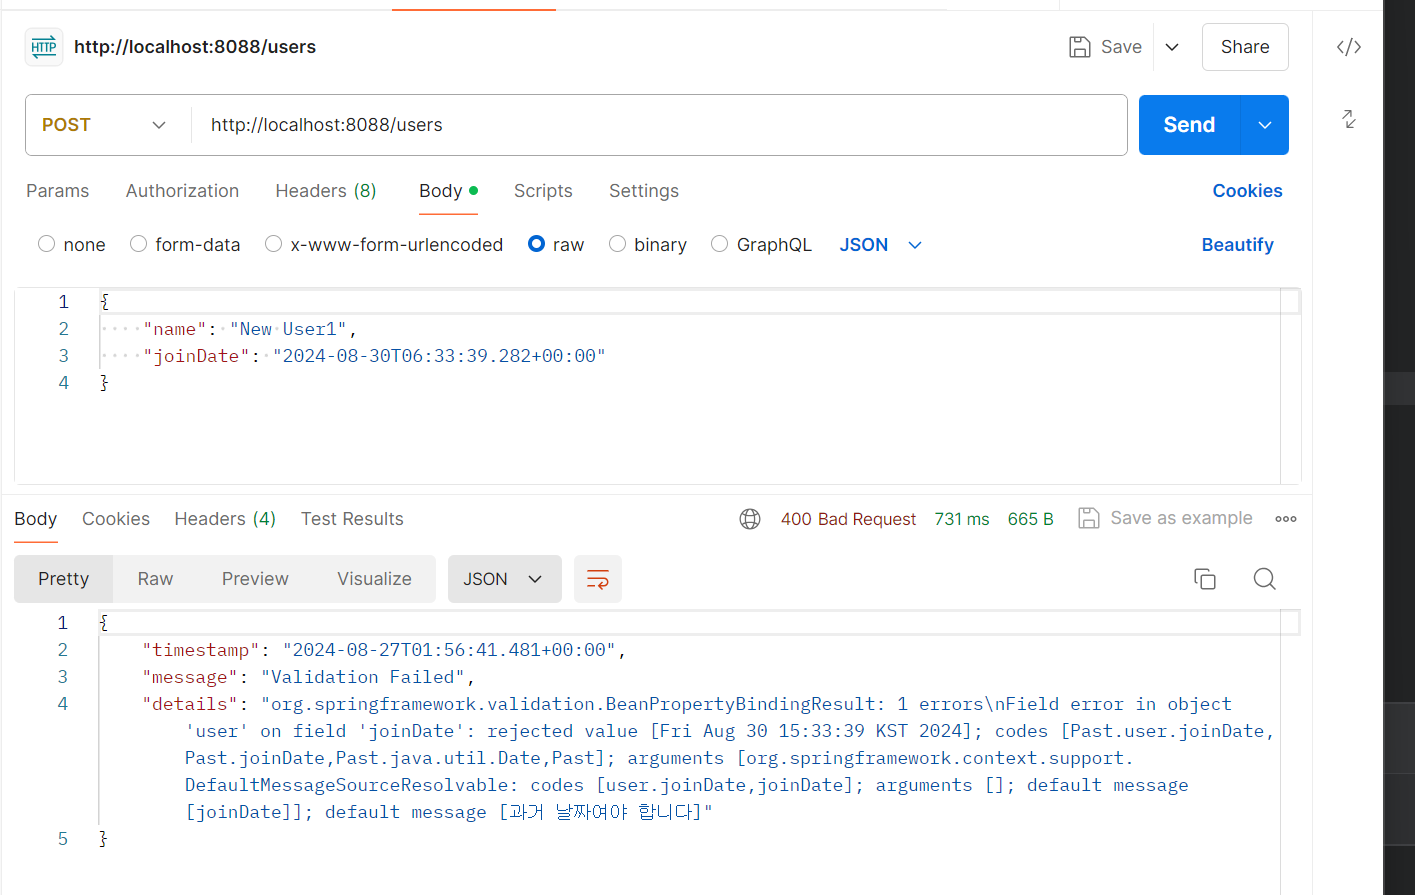Open the response Cookies tab
The image size is (1415, 895).
pos(116,519)
